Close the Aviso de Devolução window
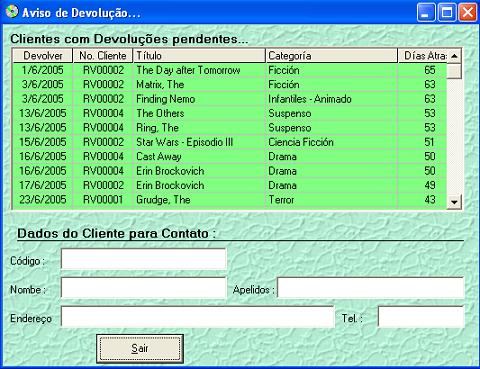480x369 pixels. 468,13
